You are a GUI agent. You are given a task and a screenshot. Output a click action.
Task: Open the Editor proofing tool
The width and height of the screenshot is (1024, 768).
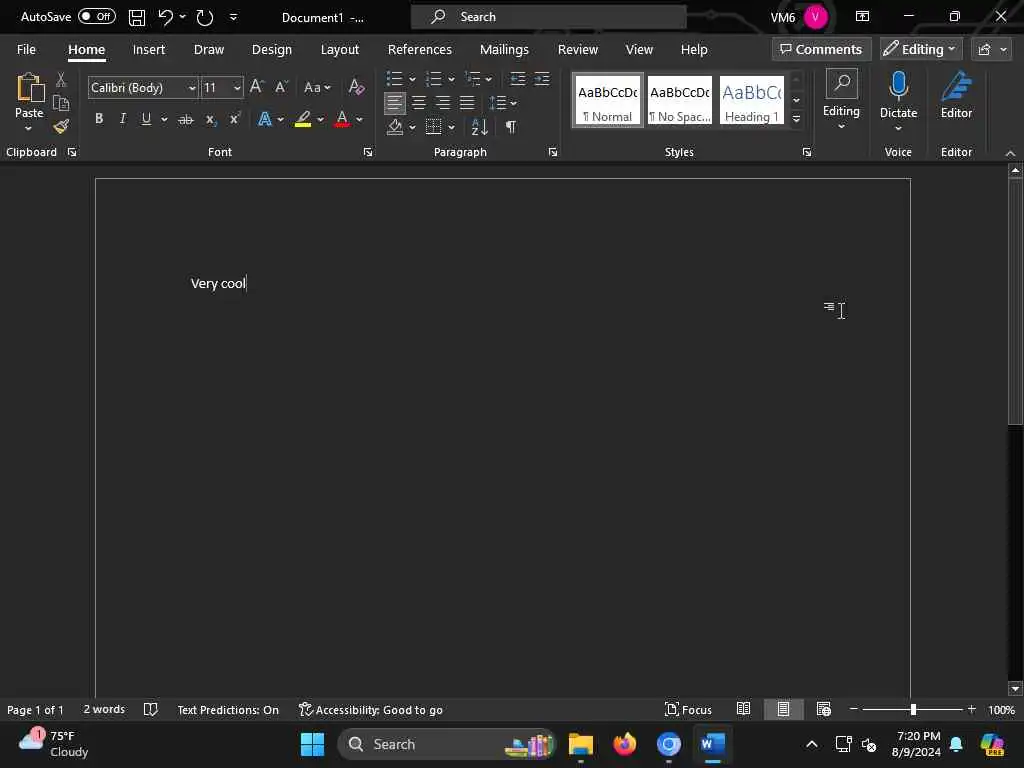pyautogui.click(x=957, y=95)
